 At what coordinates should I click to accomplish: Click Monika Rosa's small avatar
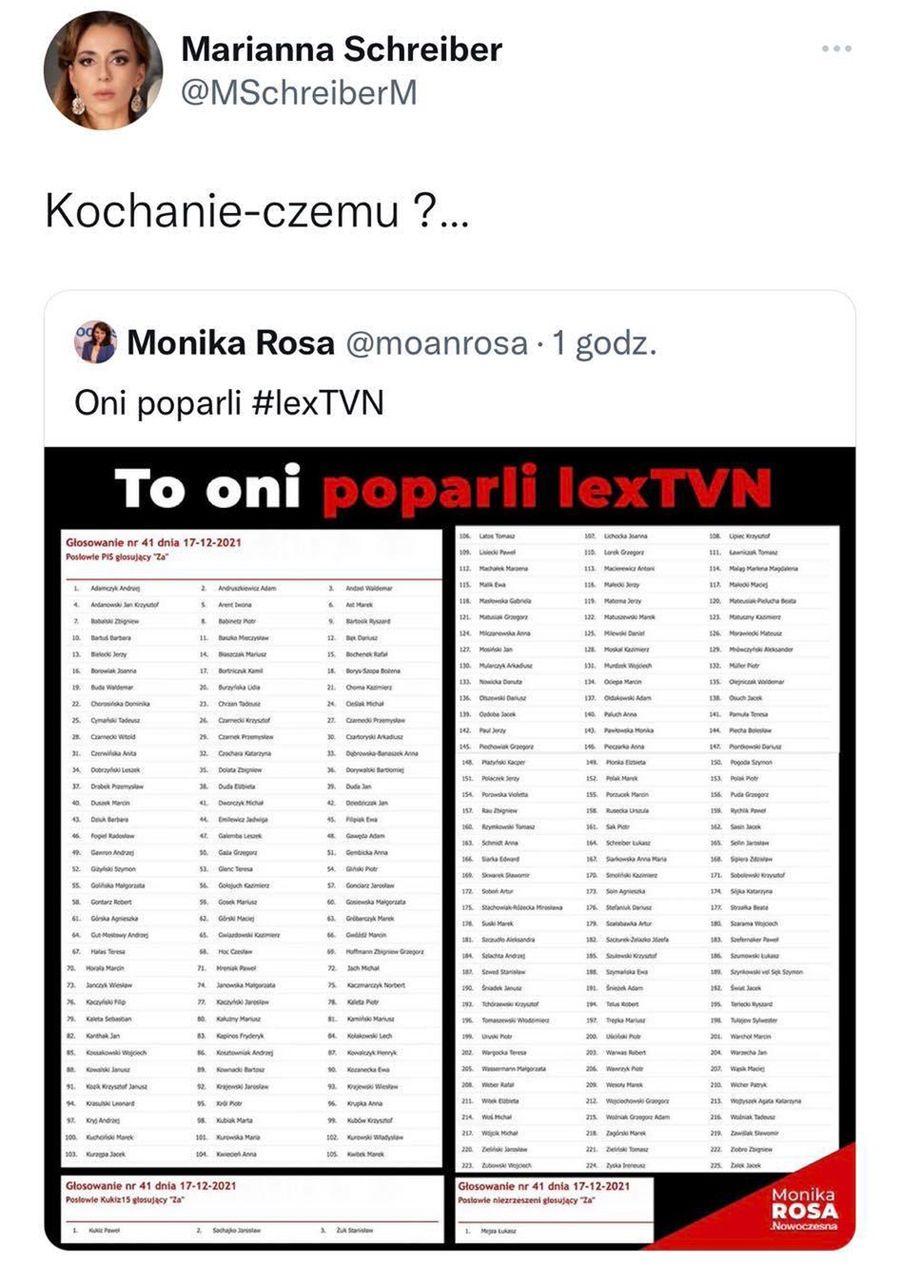[x=95, y=342]
